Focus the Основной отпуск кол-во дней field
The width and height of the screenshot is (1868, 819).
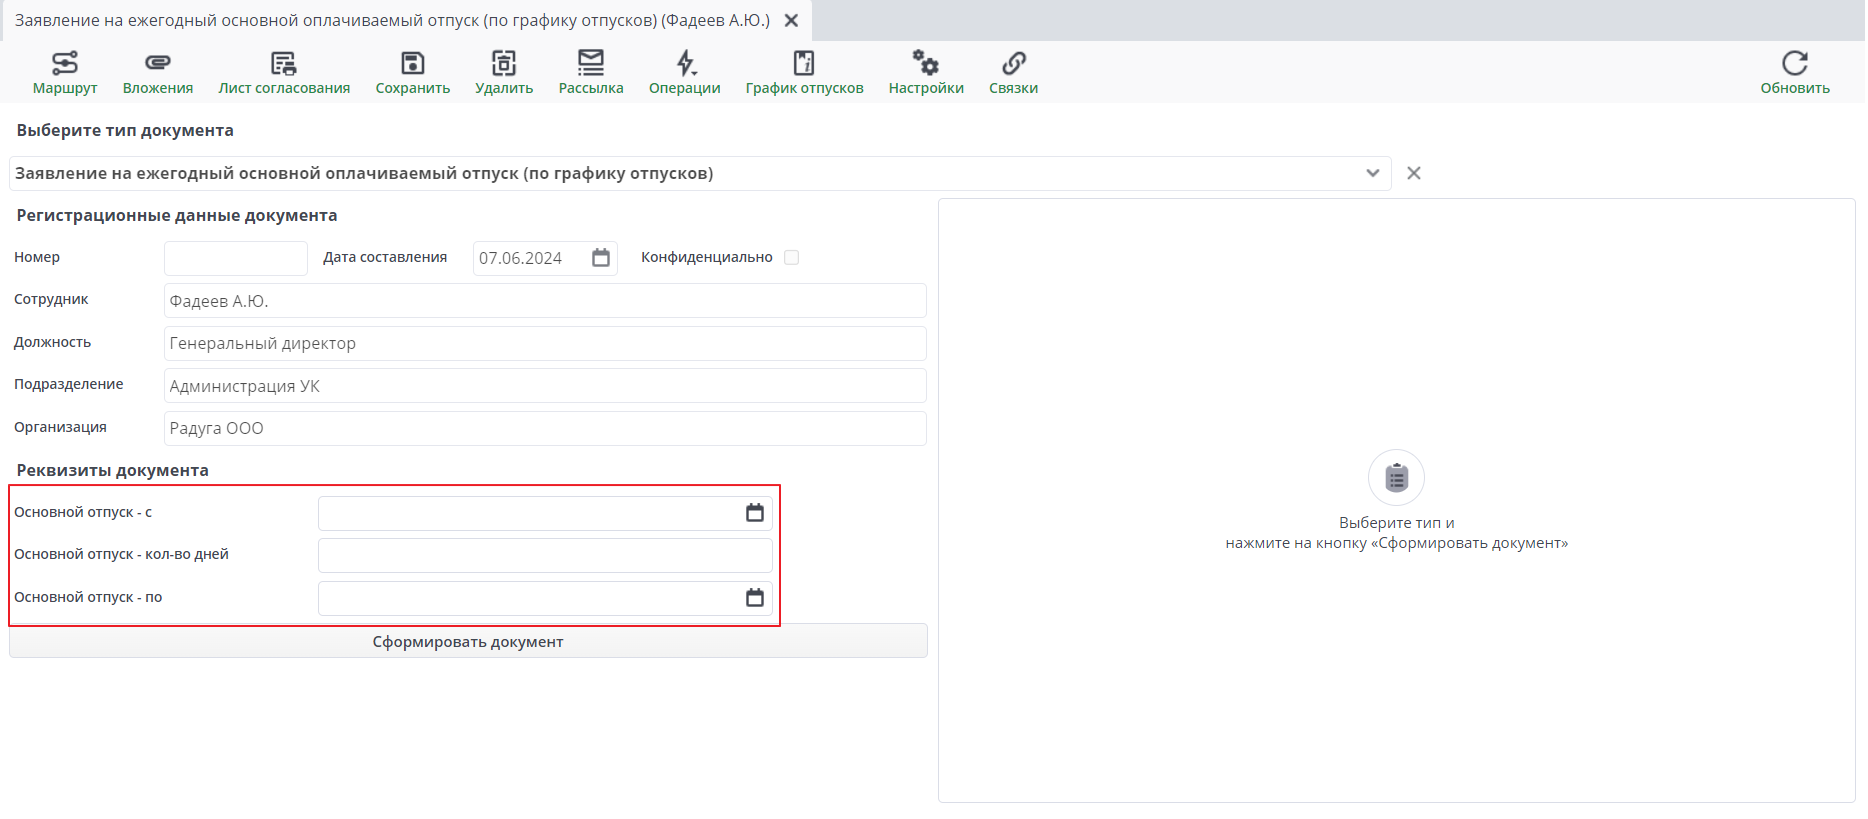[545, 555]
